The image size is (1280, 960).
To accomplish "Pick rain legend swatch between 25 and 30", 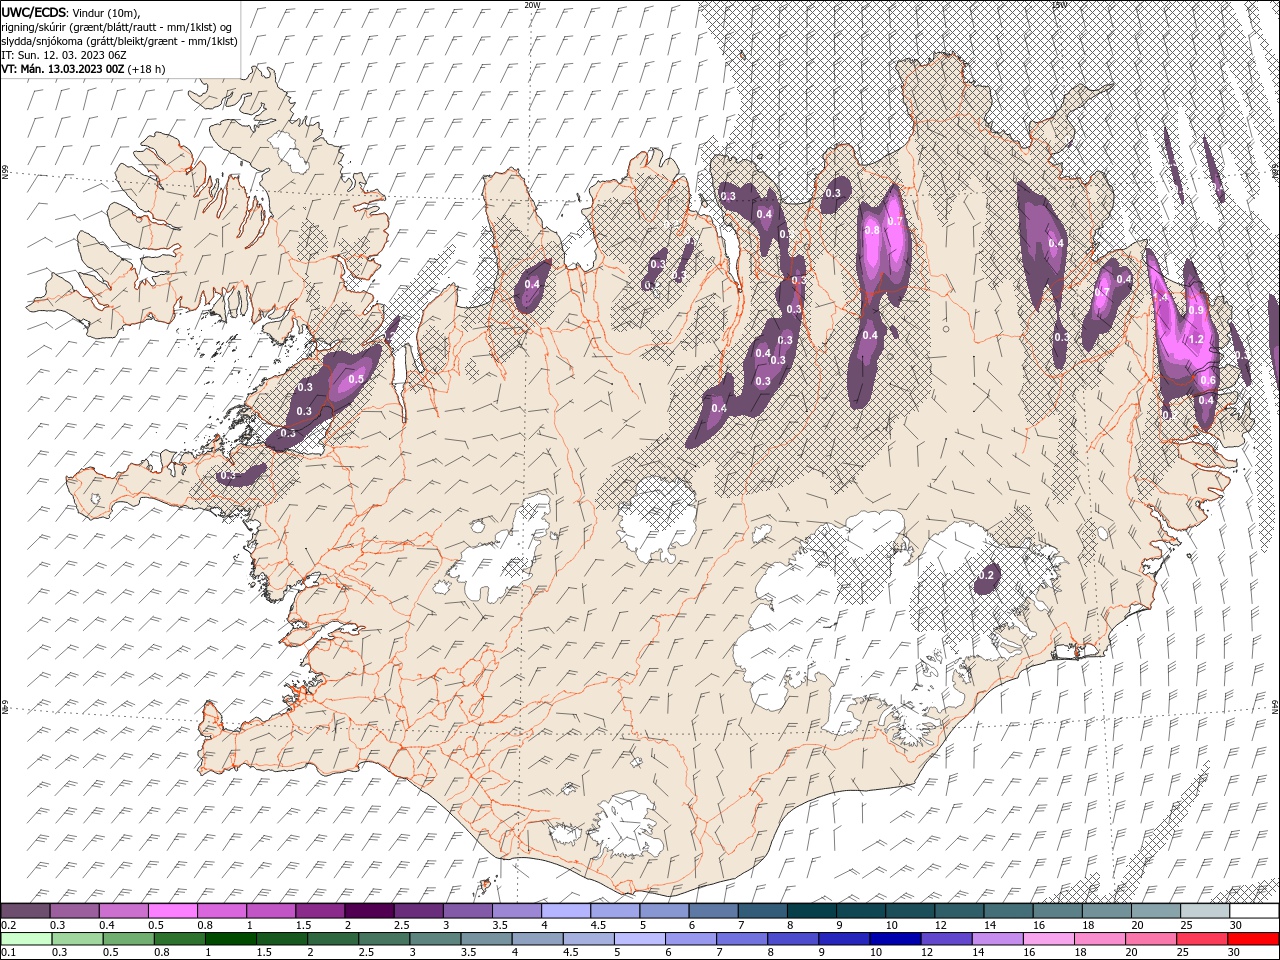I will click(x=1202, y=939).
